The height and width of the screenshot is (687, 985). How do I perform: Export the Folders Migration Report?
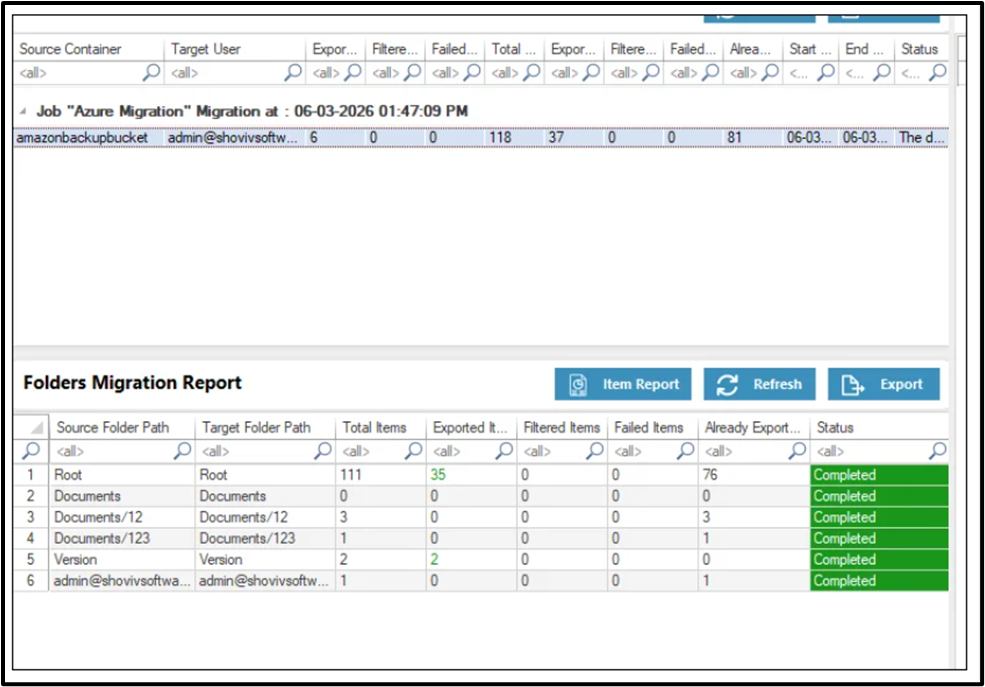tap(883, 384)
